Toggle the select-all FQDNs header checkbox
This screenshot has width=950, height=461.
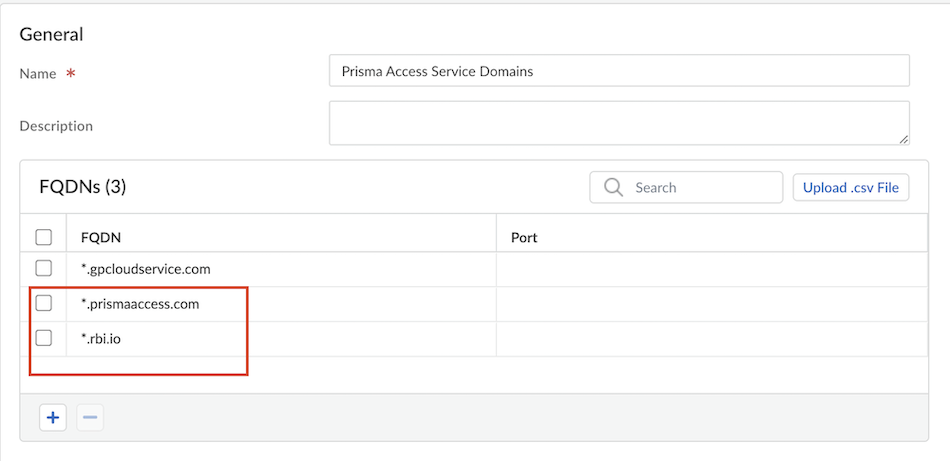click(44, 237)
